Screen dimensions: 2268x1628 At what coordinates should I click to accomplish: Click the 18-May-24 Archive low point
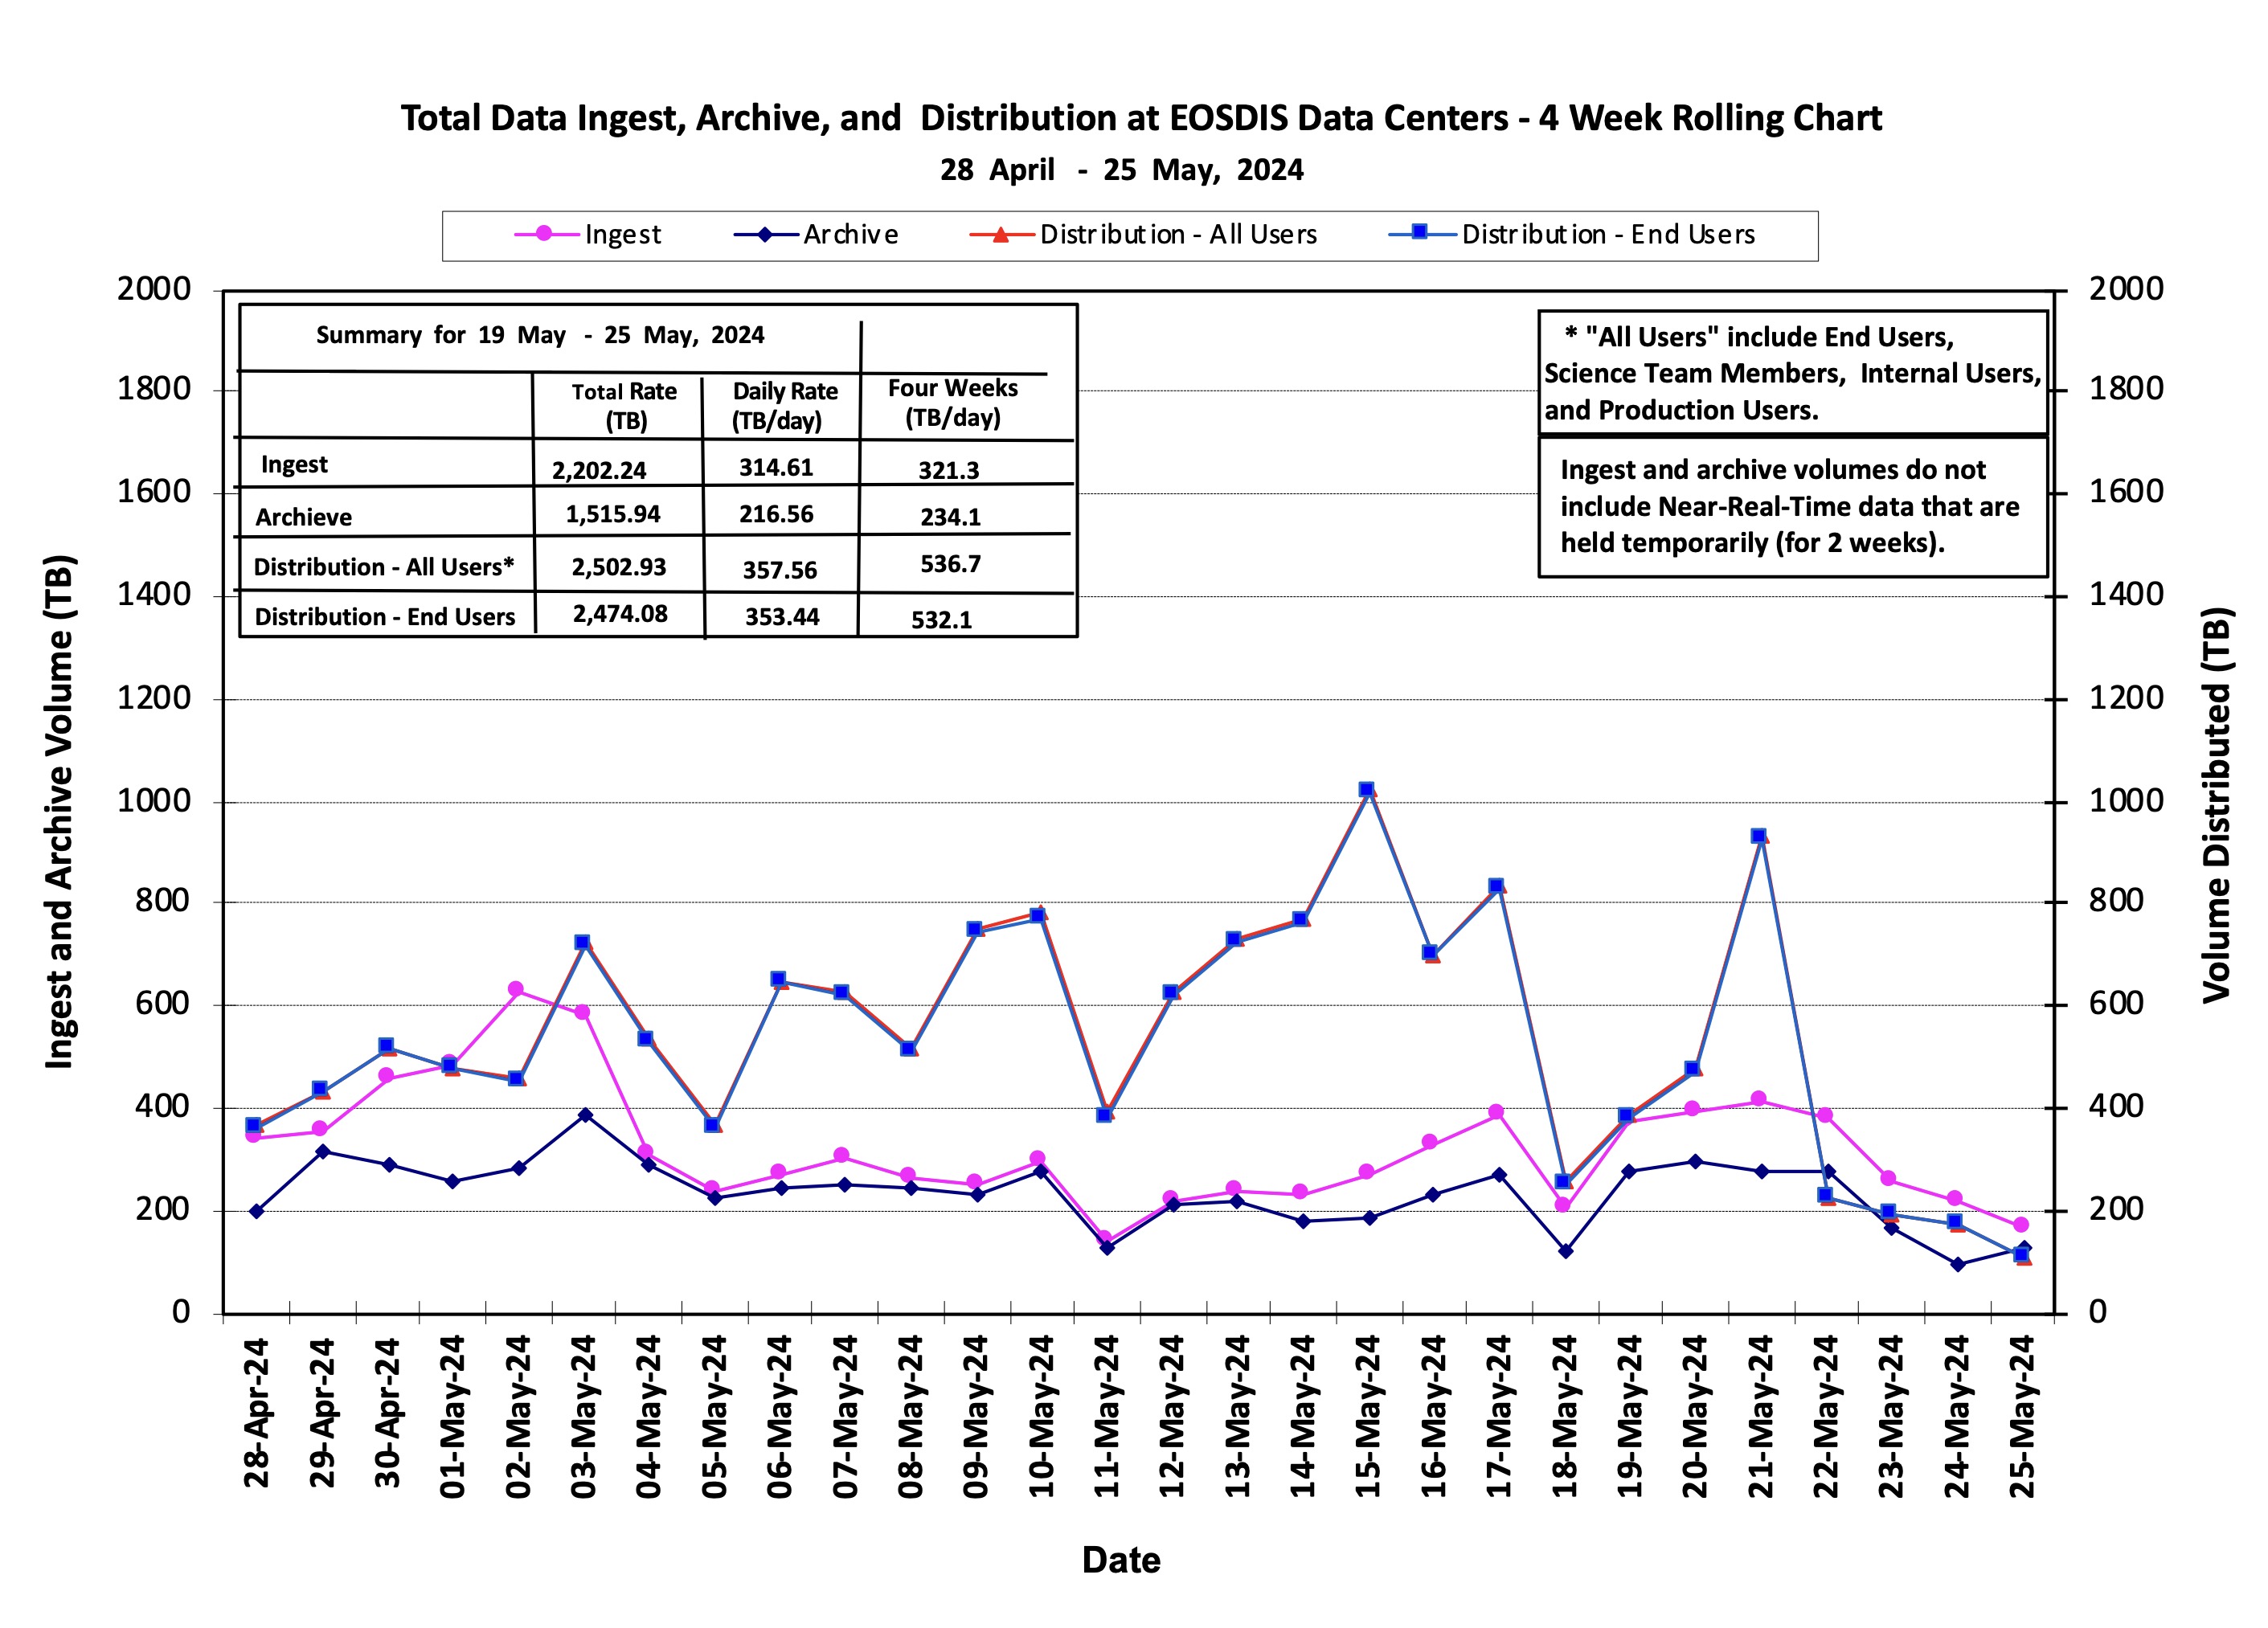point(1566,1251)
